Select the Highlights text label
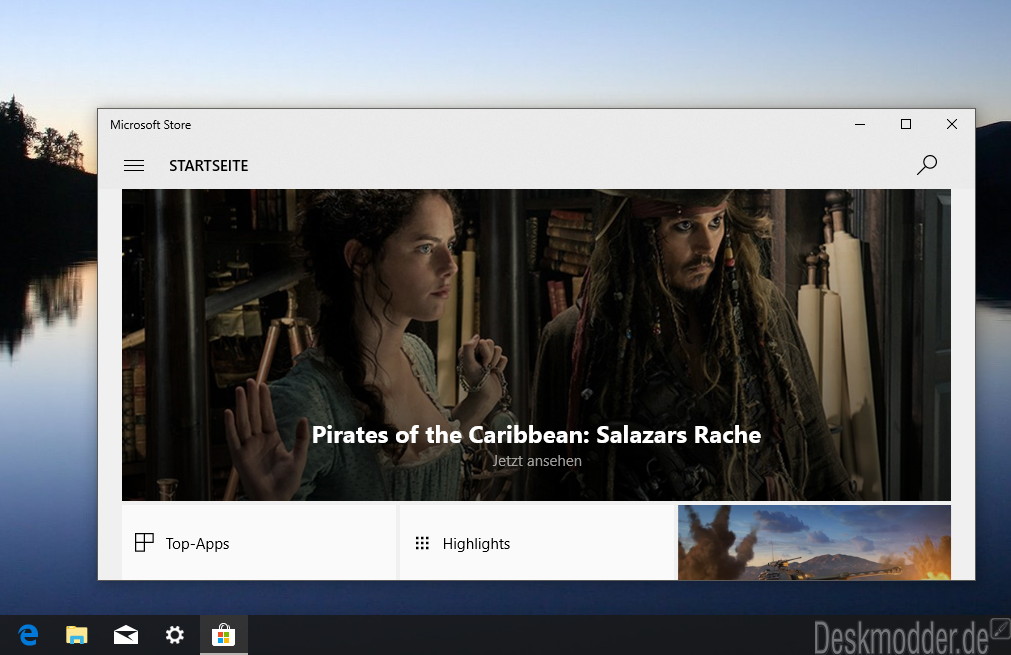Image resolution: width=1011 pixels, height=655 pixels. point(476,544)
